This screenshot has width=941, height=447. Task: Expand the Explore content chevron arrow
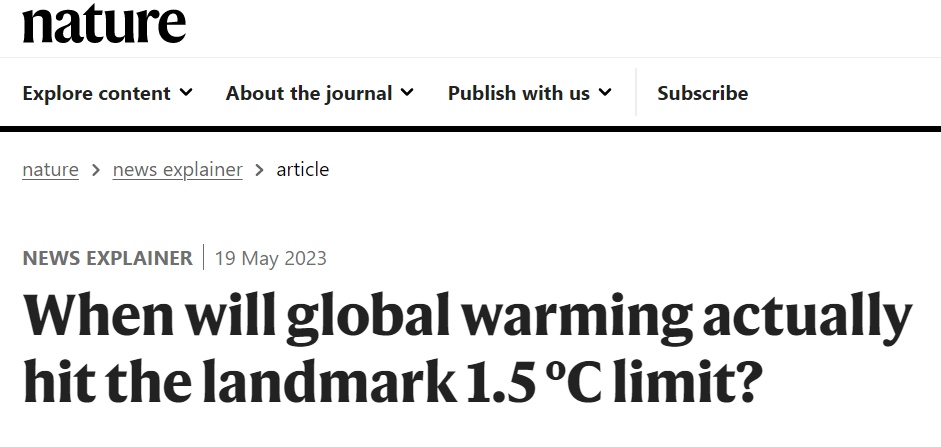click(x=186, y=92)
